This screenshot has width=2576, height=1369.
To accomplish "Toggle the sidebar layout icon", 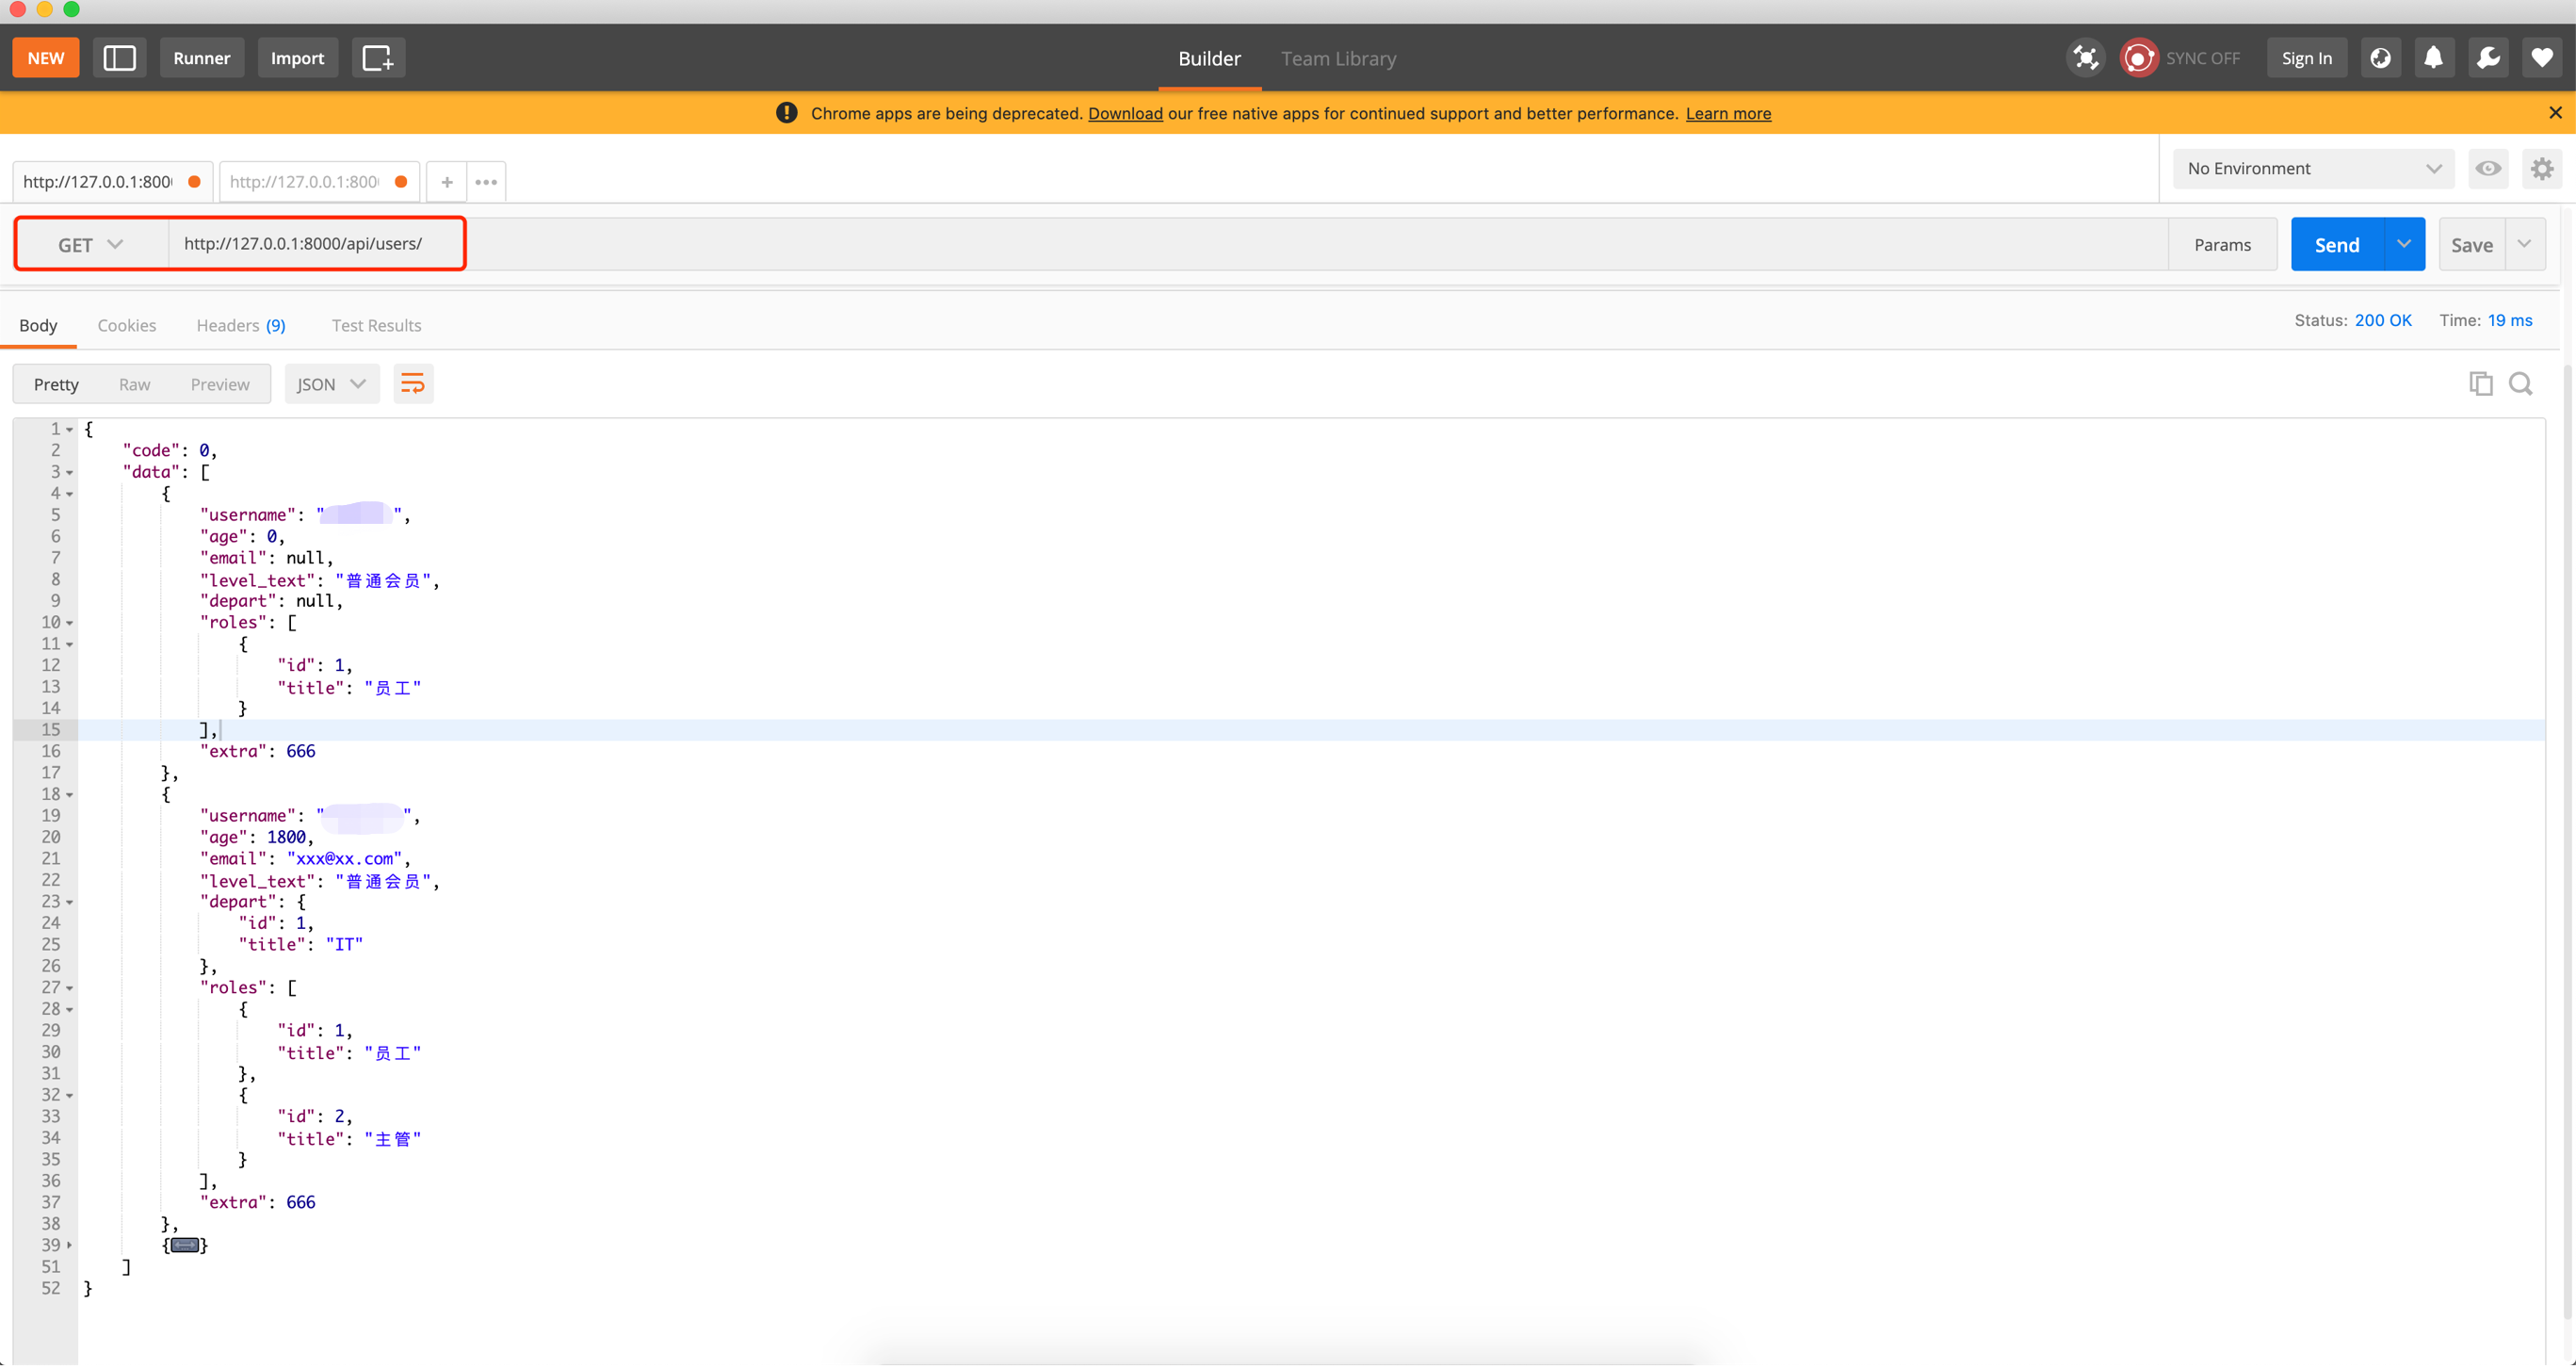I will pyautogui.click(x=119, y=58).
